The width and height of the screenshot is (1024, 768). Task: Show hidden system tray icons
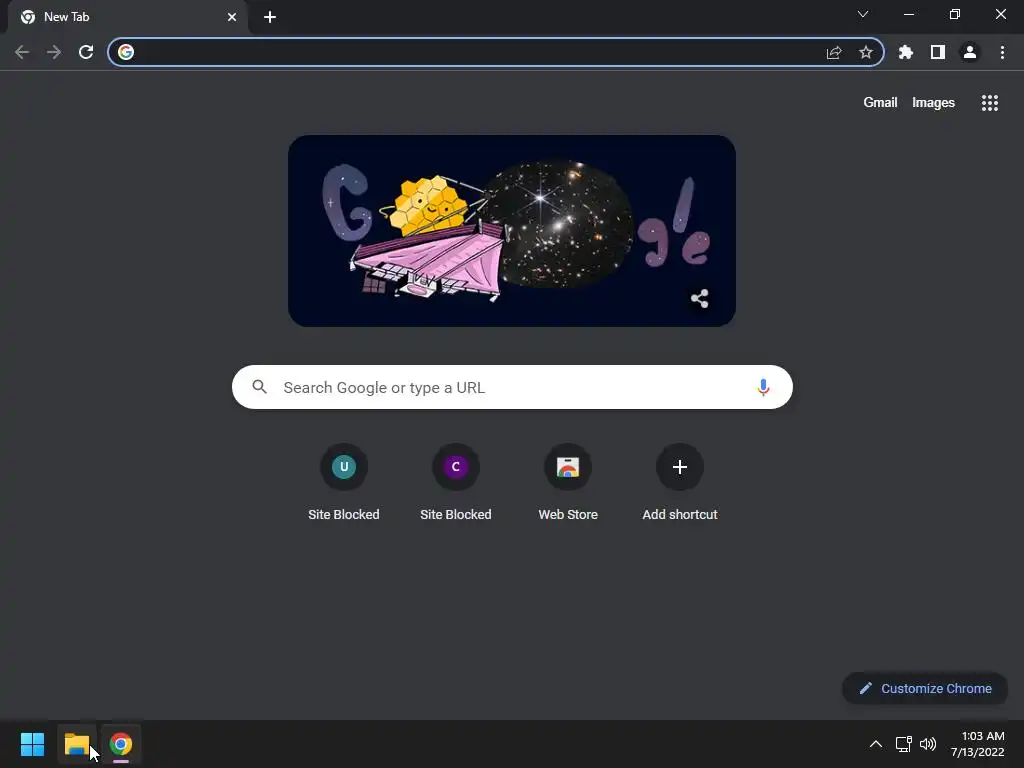(x=876, y=744)
